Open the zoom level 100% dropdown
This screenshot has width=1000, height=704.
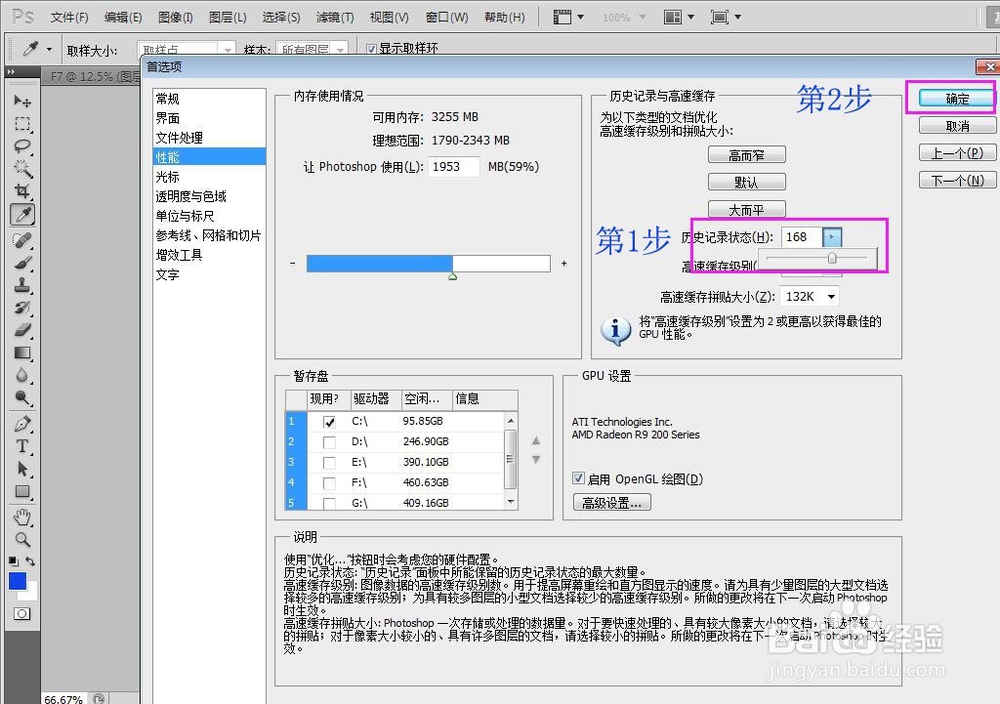[x=642, y=17]
